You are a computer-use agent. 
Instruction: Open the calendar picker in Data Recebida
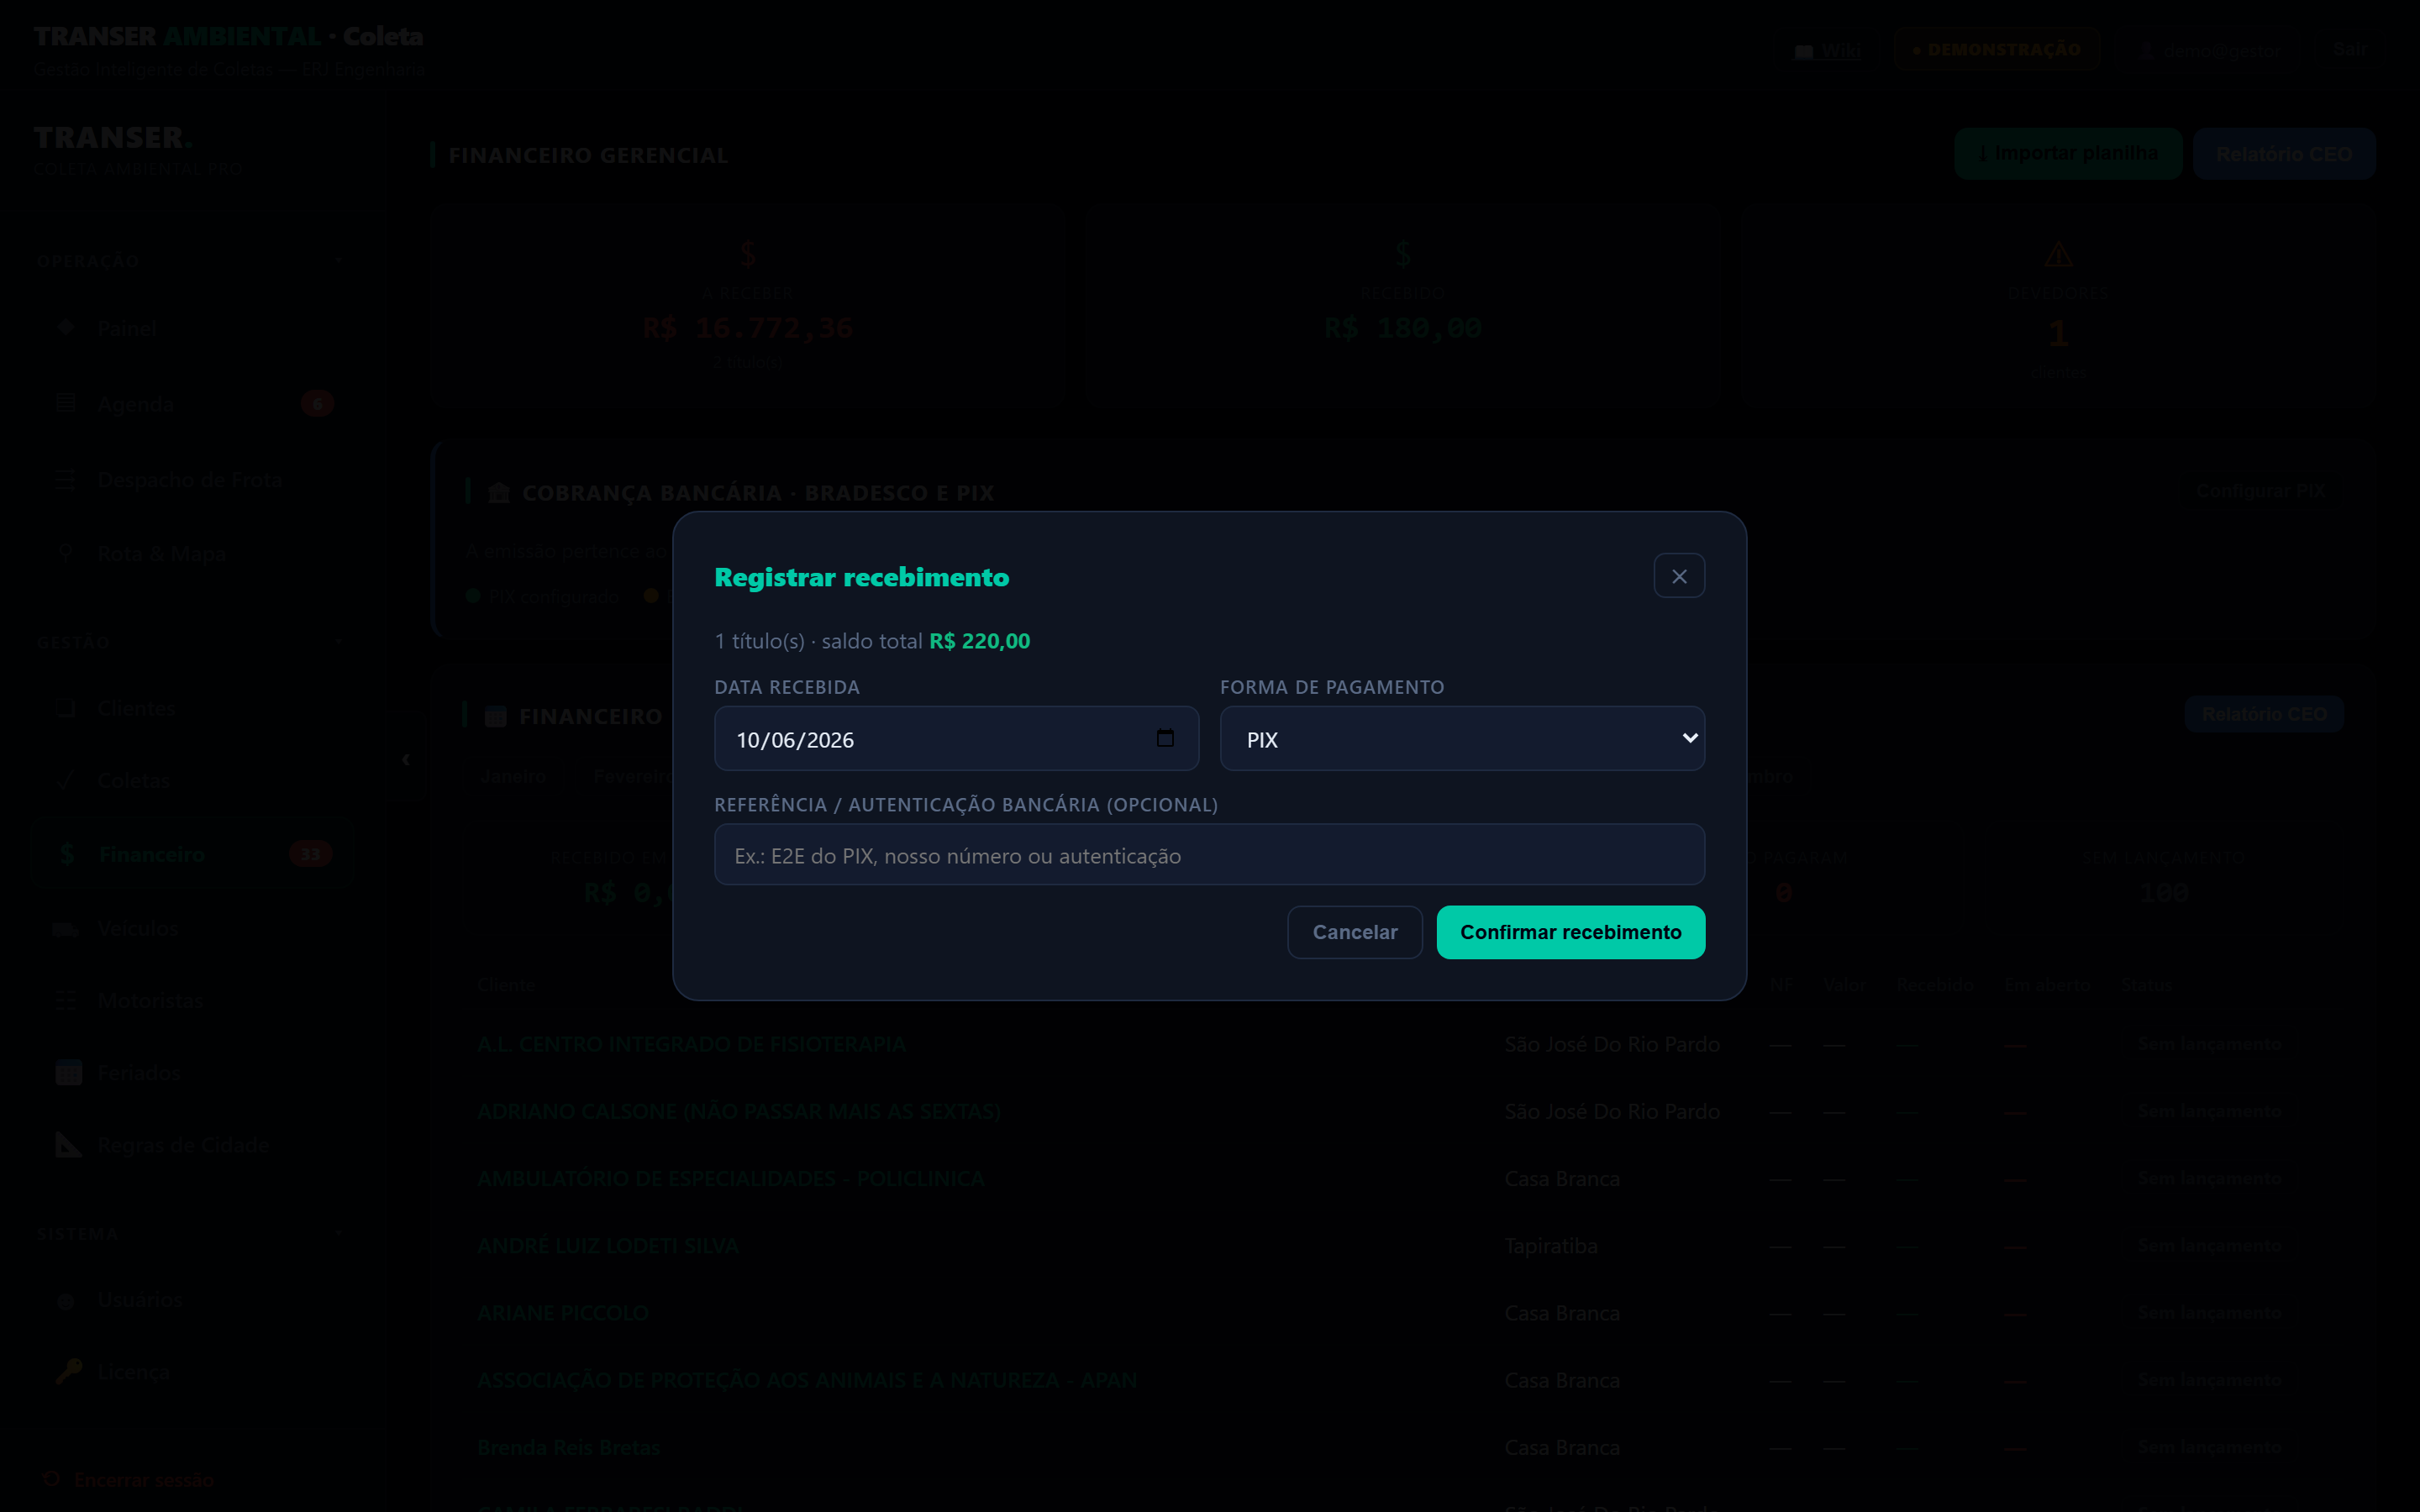coord(1165,738)
